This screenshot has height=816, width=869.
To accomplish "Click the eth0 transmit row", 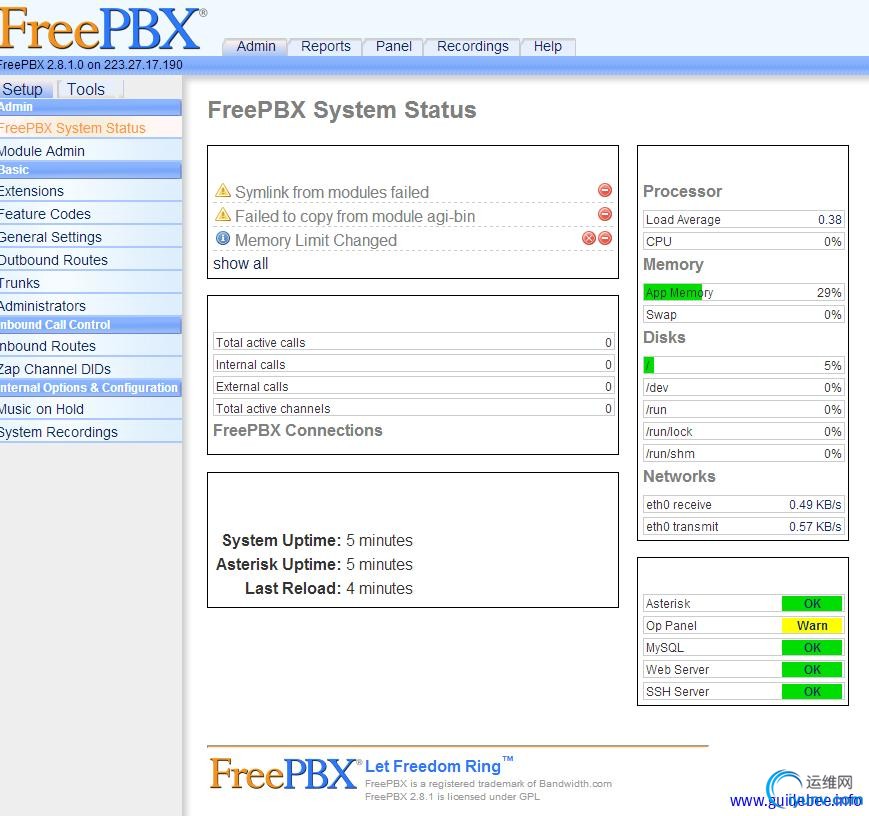I will click(744, 527).
